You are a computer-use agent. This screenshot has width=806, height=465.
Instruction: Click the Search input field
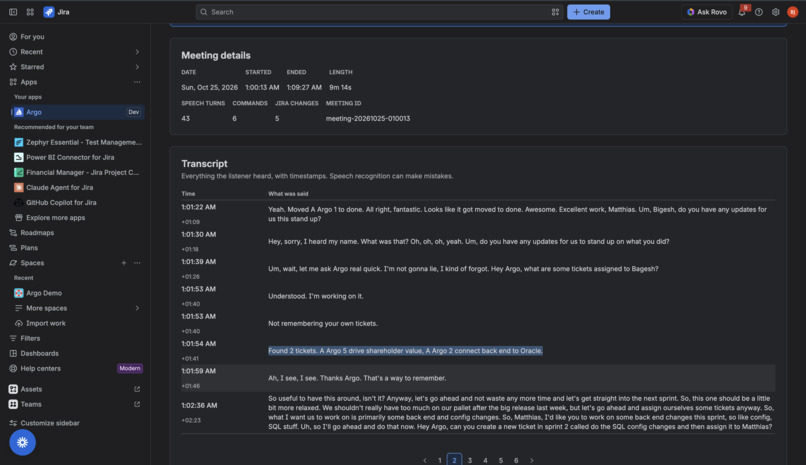(379, 12)
